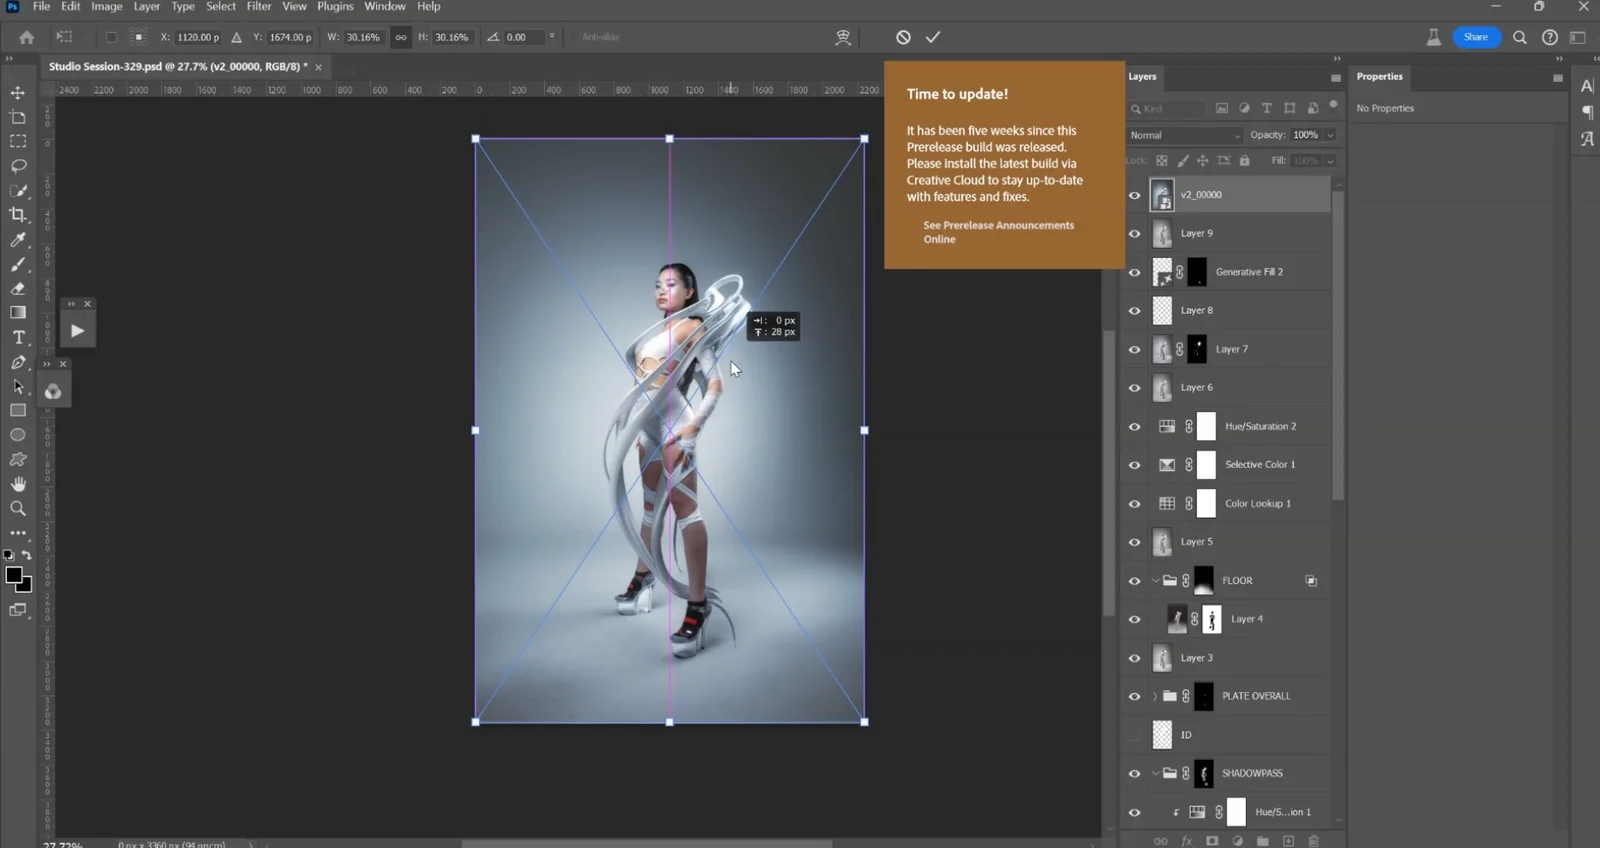Switch foreground and background colors
The width and height of the screenshot is (1600, 848).
coord(27,555)
